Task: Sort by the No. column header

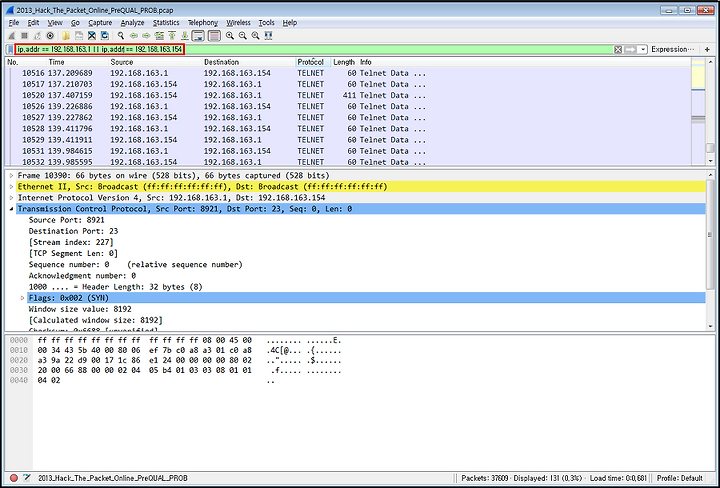Action: (x=26, y=62)
